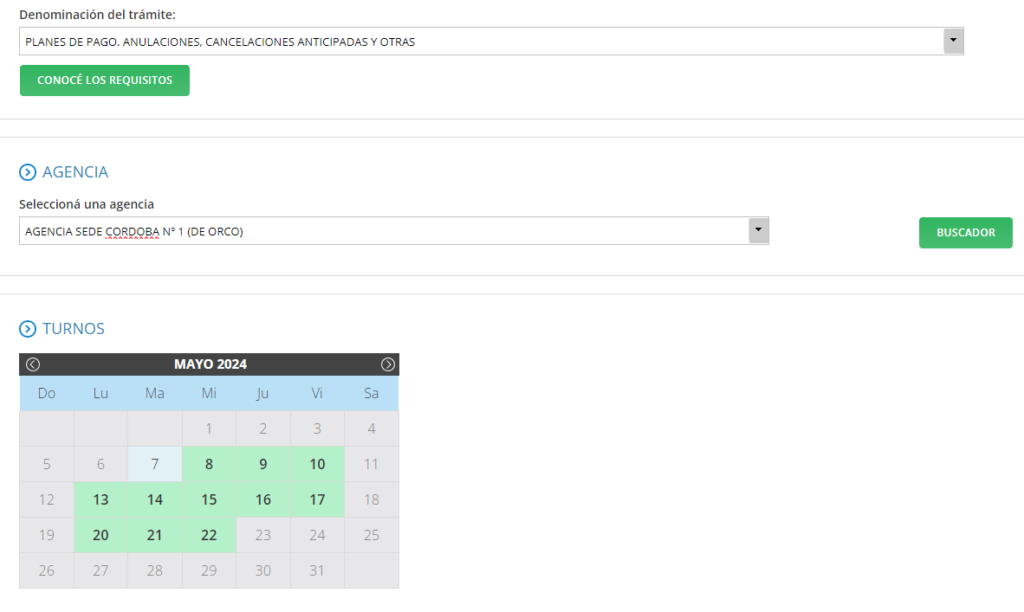Go to previous month in calendar
The height and width of the screenshot is (612, 1024).
(33, 364)
